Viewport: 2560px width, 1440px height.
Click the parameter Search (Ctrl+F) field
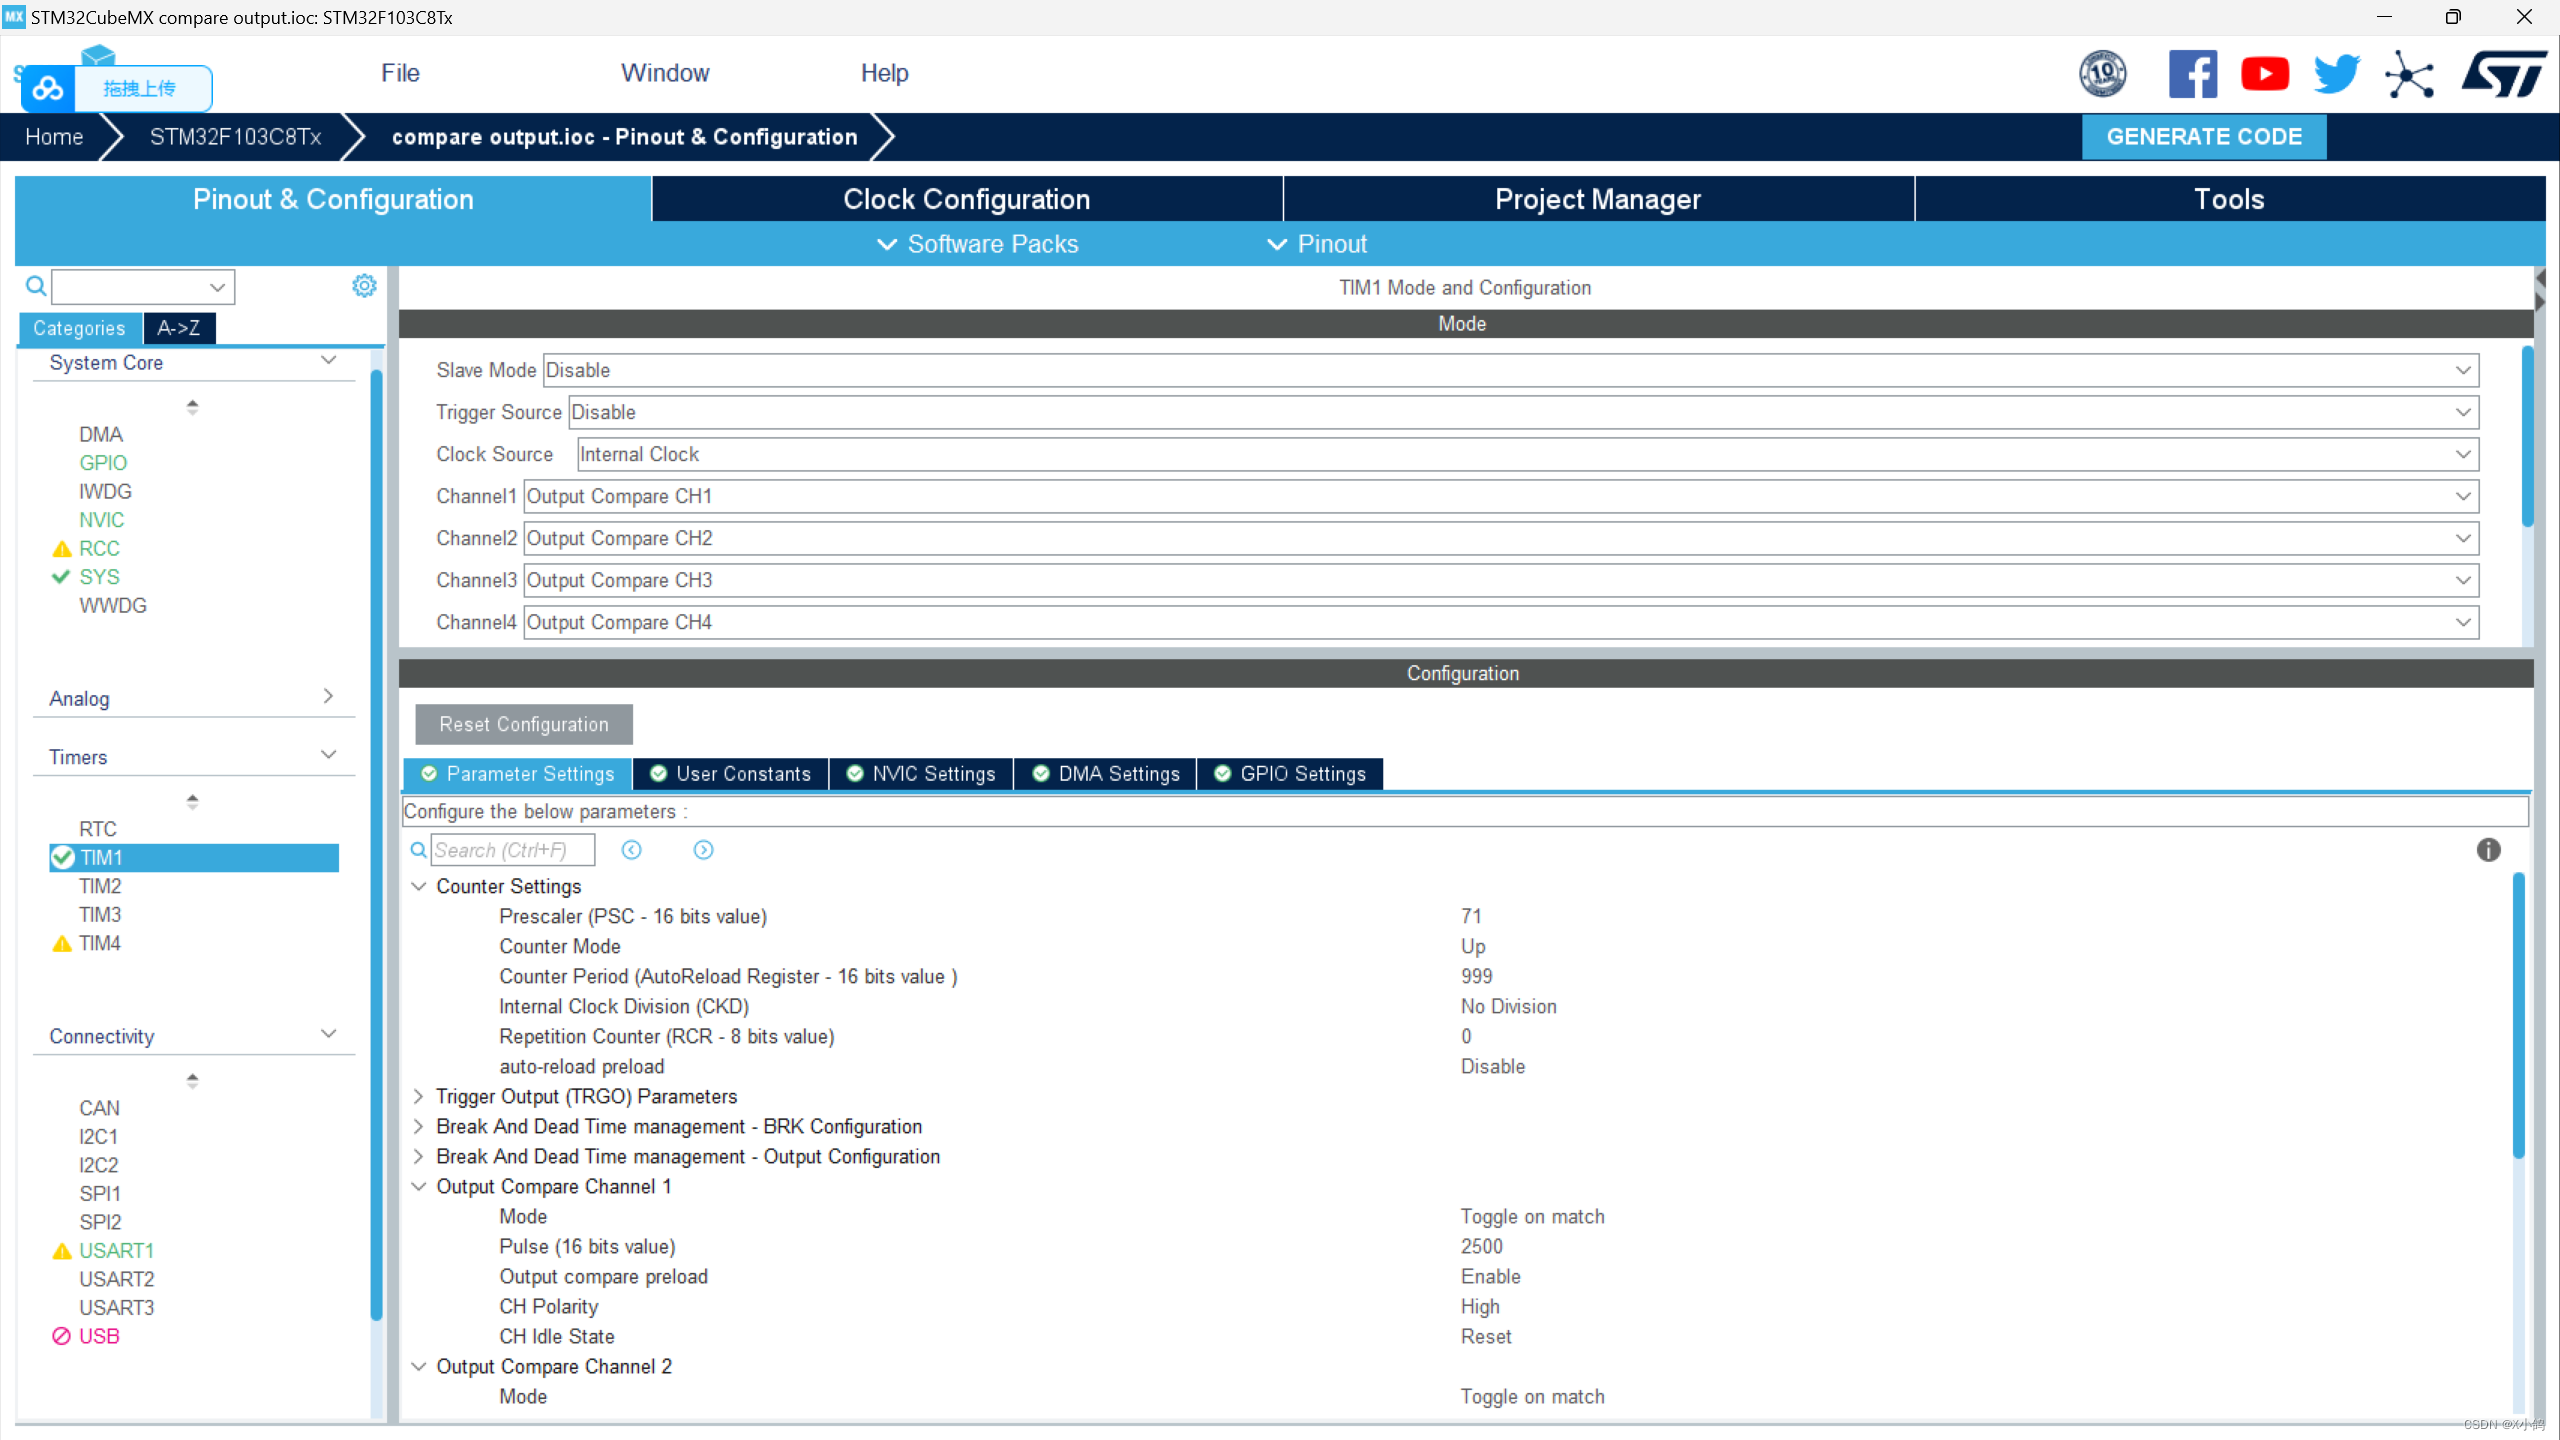[x=513, y=850]
